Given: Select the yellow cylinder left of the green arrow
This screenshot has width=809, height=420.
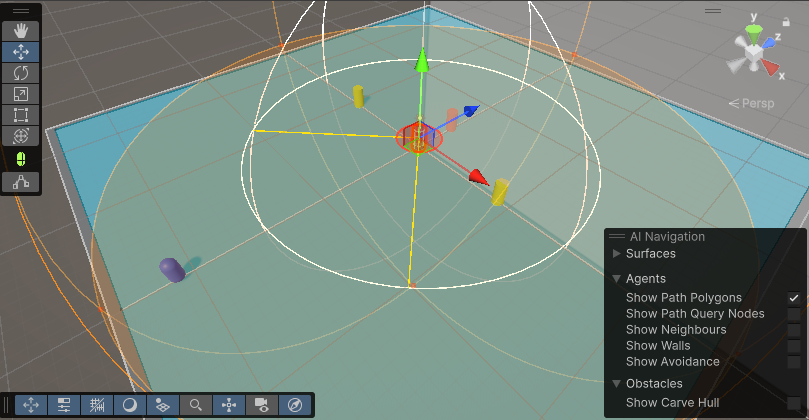Looking at the screenshot, I should pos(358,96).
